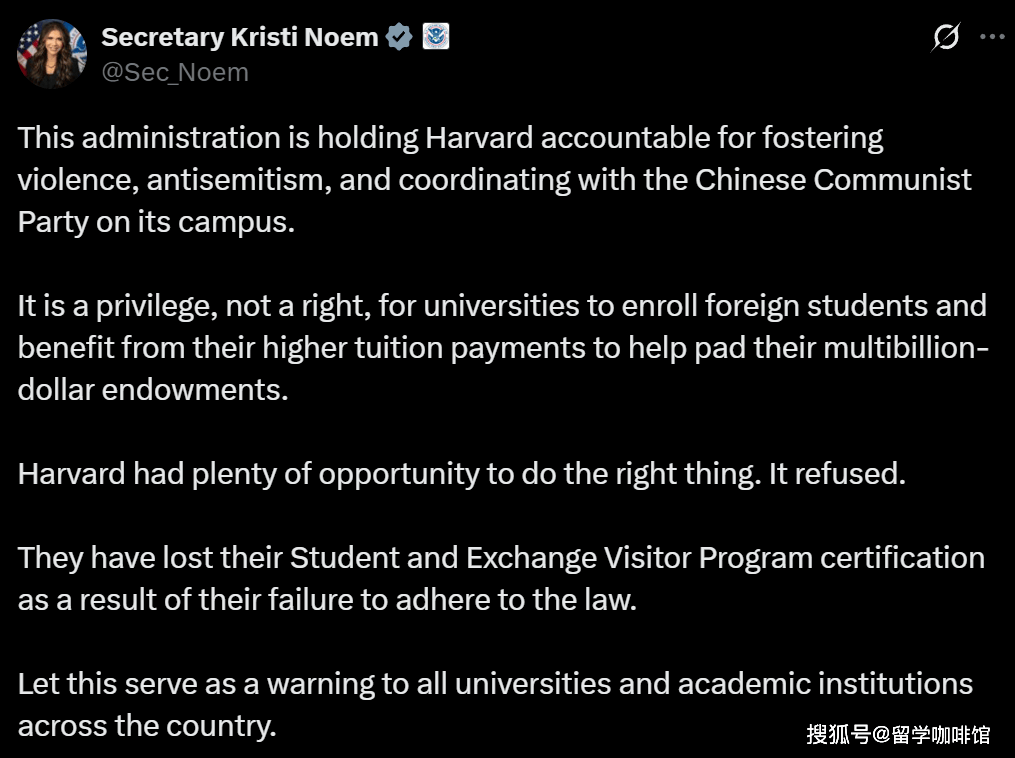
Task: Click the paragraph starting "Let this serve"
Action: 495,704
